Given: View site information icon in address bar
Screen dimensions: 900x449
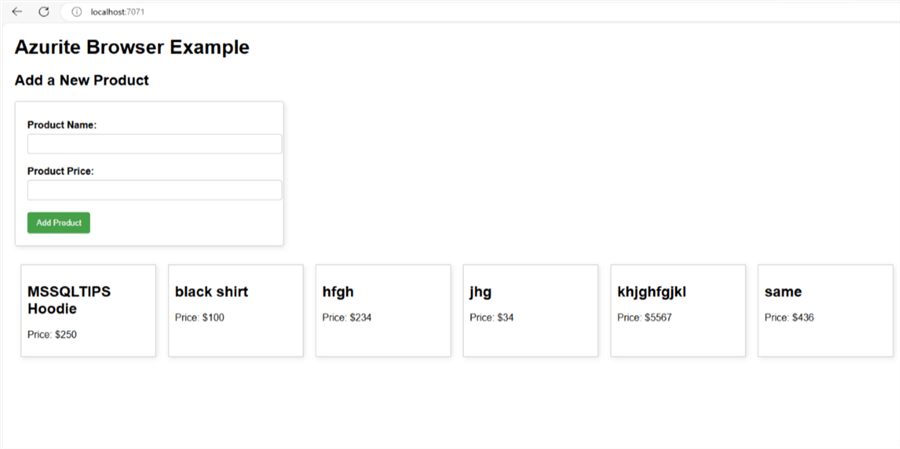Looking at the screenshot, I should [76, 11].
